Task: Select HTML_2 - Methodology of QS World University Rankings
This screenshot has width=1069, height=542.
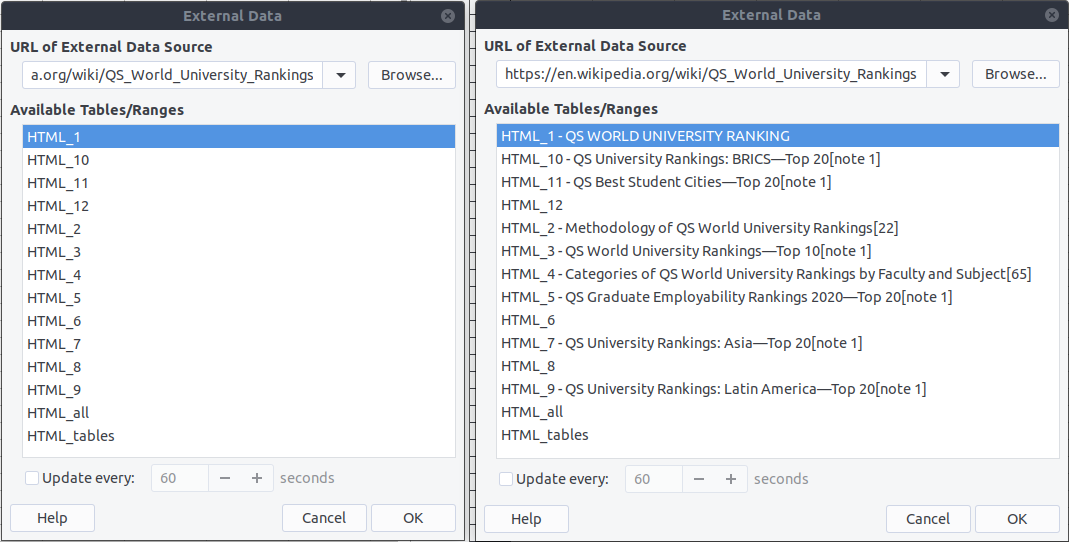Action: coord(778,228)
